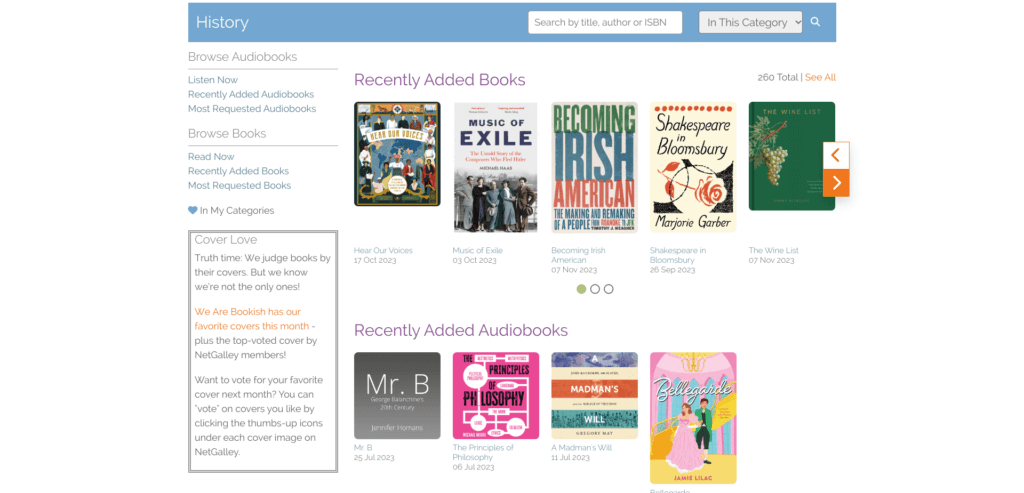
Task: Click the Cover Love heading
Action: point(226,240)
